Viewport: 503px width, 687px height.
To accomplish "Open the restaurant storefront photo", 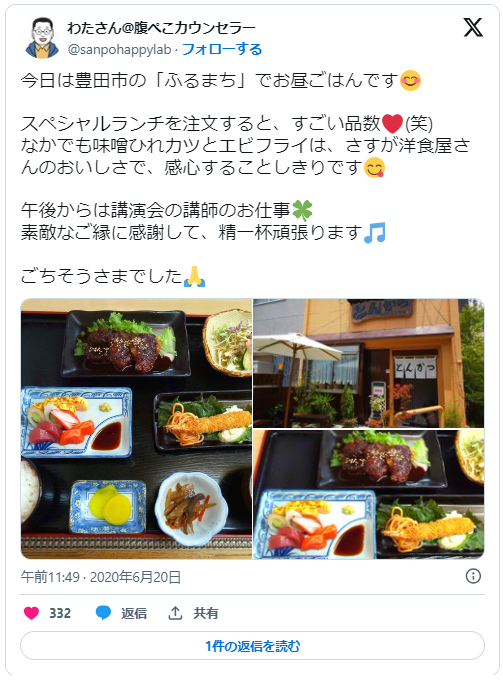I will click(369, 363).
